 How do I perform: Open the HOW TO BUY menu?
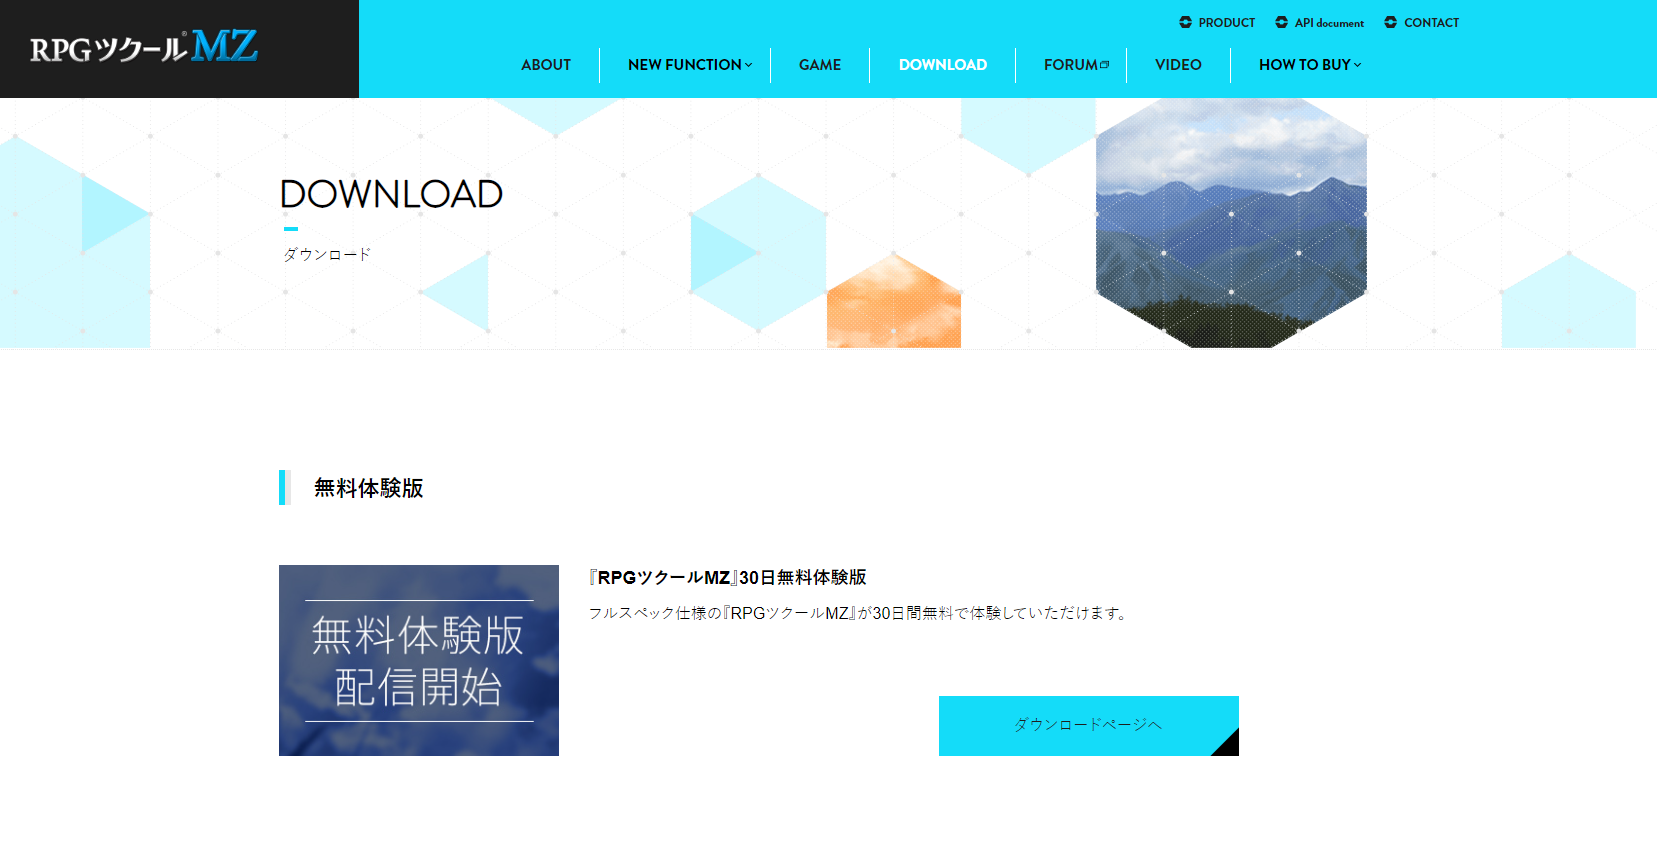pyautogui.click(x=1304, y=65)
